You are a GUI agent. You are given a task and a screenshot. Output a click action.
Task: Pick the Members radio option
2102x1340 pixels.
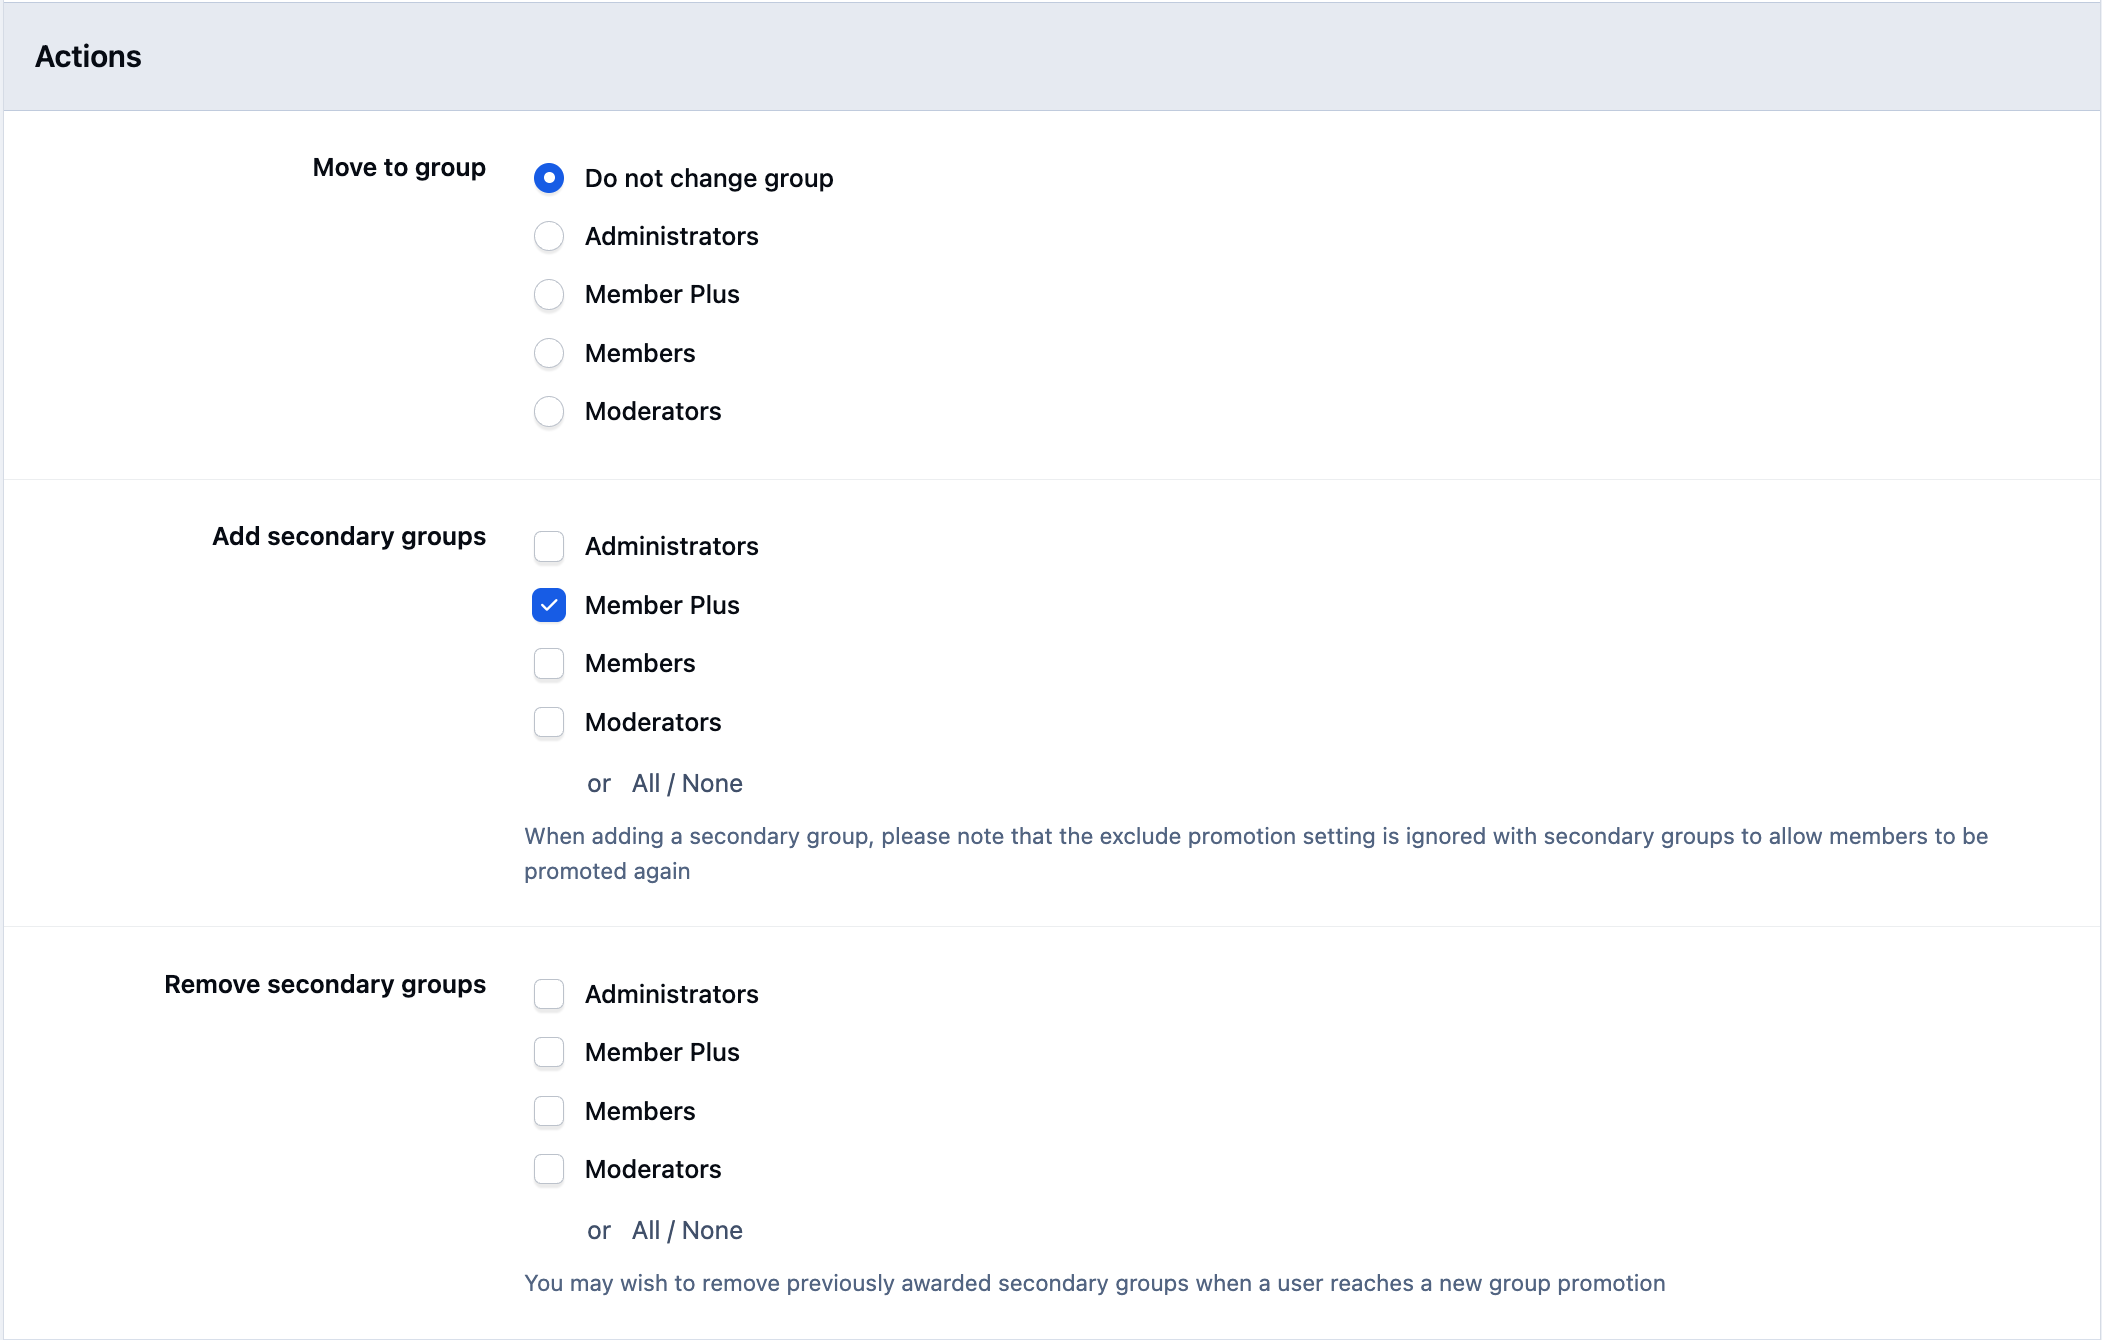549,353
